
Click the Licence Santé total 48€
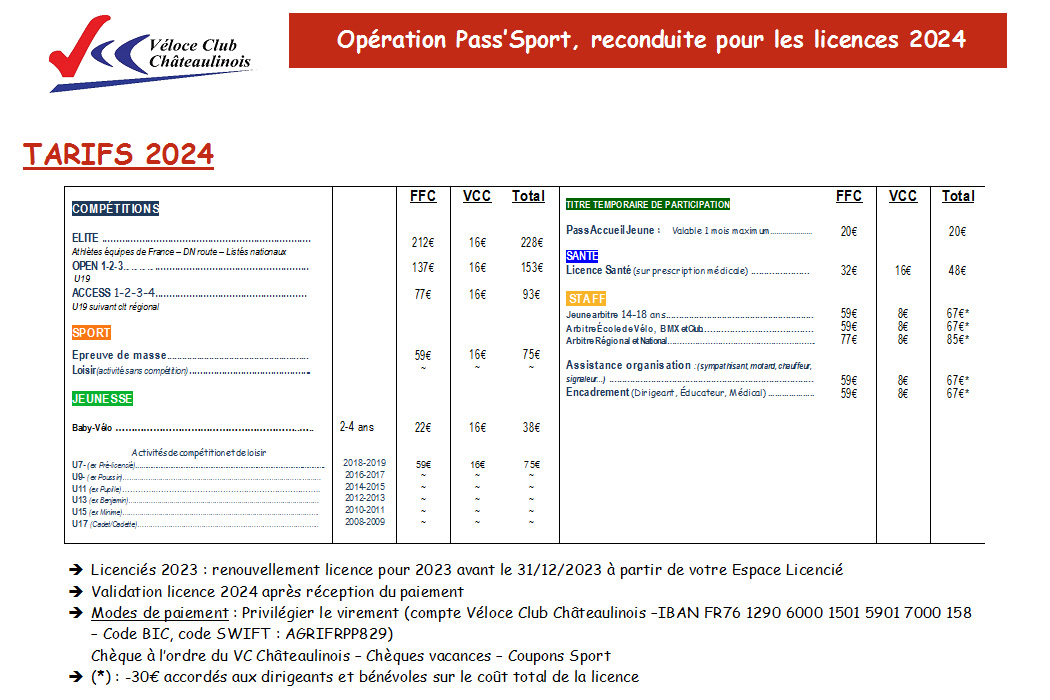pyautogui.click(x=957, y=270)
